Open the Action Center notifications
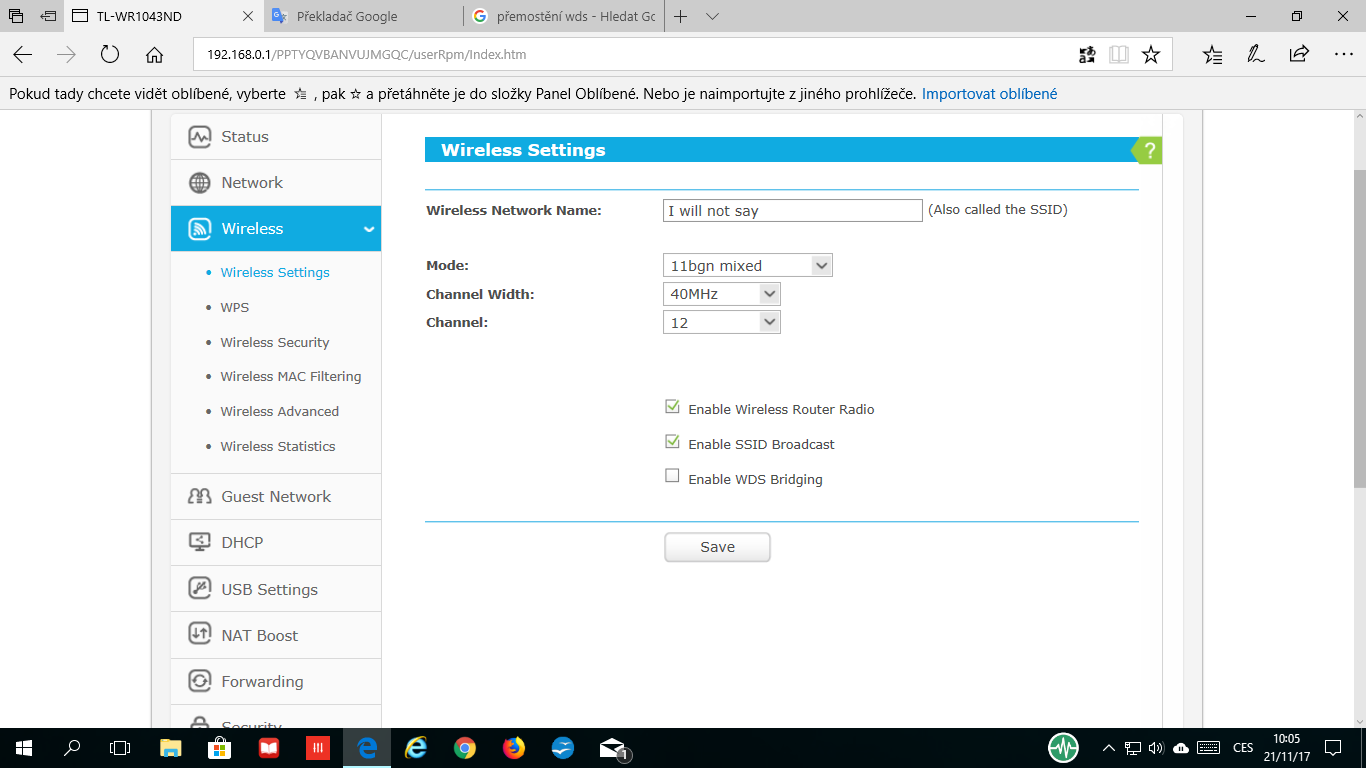This screenshot has height=768, width=1366. point(1333,748)
